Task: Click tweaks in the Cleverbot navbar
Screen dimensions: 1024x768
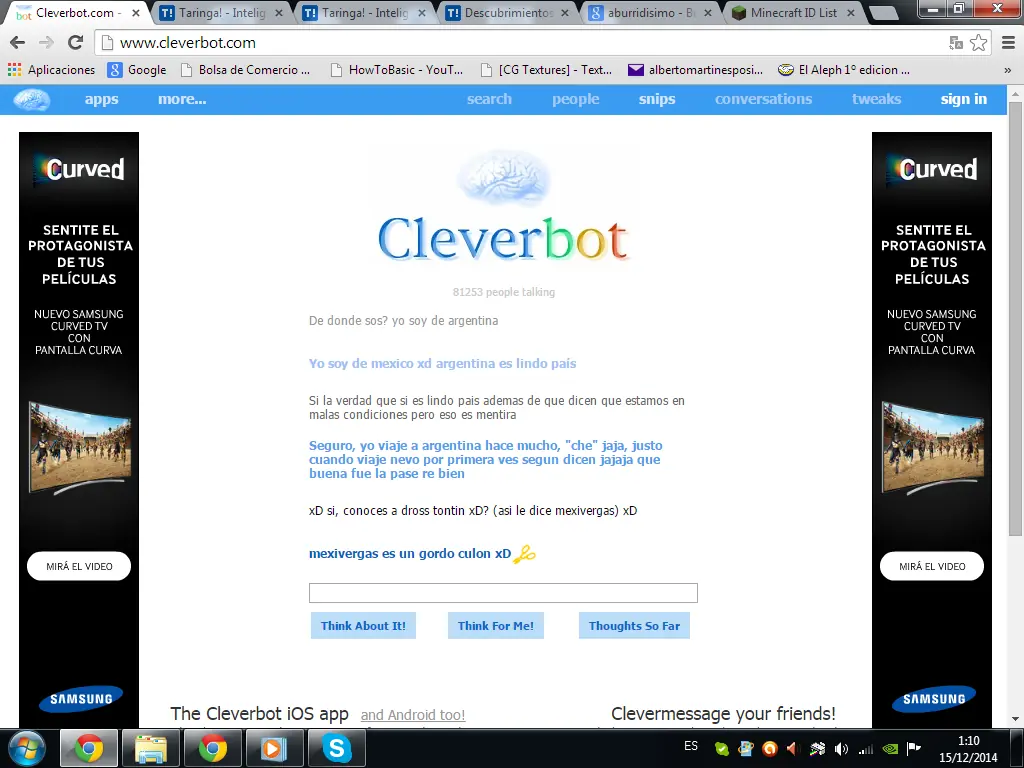Action: coord(876,99)
